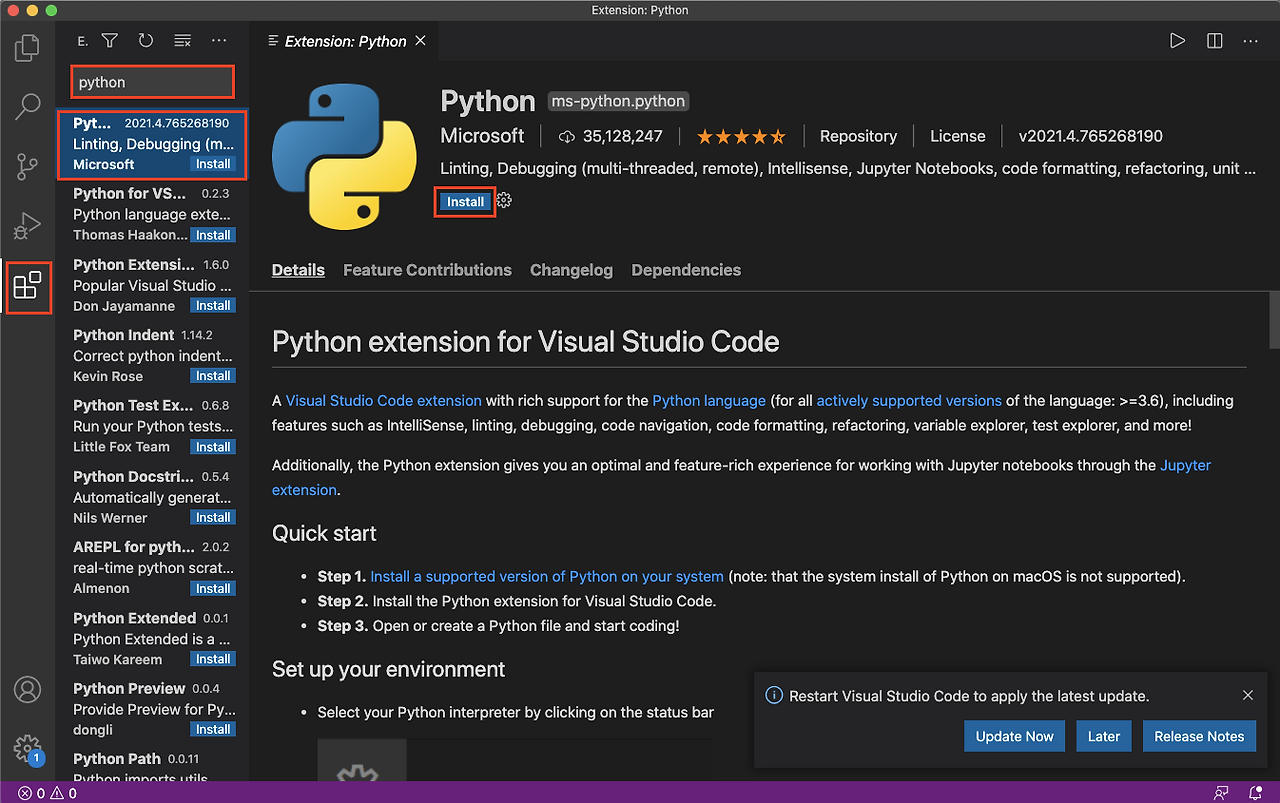Install Python for VSCode by Thomas Haakon
The width and height of the screenshot is (1280, 803).
pos(213,235)
